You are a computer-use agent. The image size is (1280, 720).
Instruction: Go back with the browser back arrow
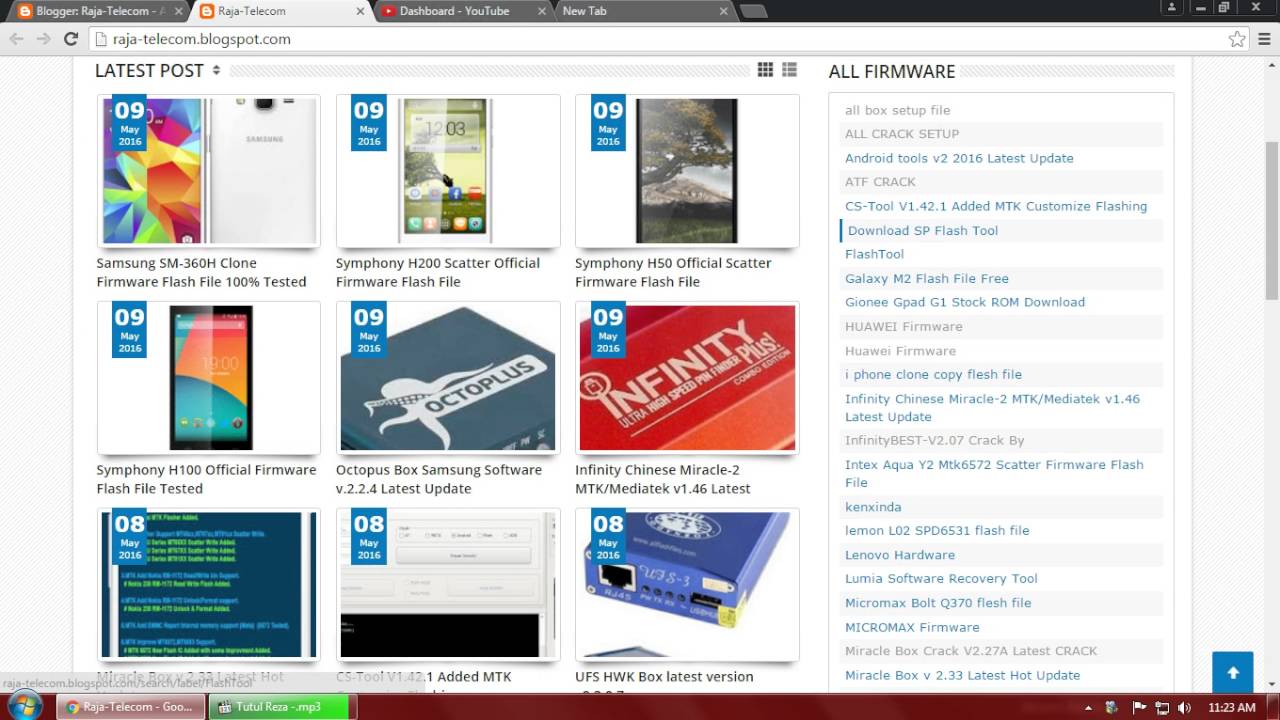(16, 39)
